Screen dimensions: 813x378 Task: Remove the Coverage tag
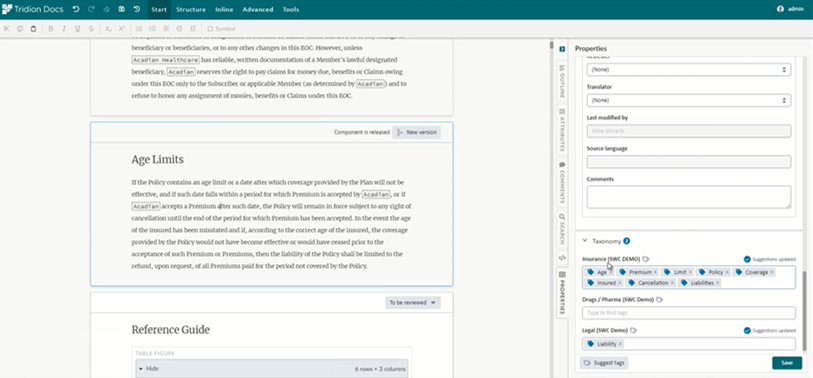click(x=772, y=272)
